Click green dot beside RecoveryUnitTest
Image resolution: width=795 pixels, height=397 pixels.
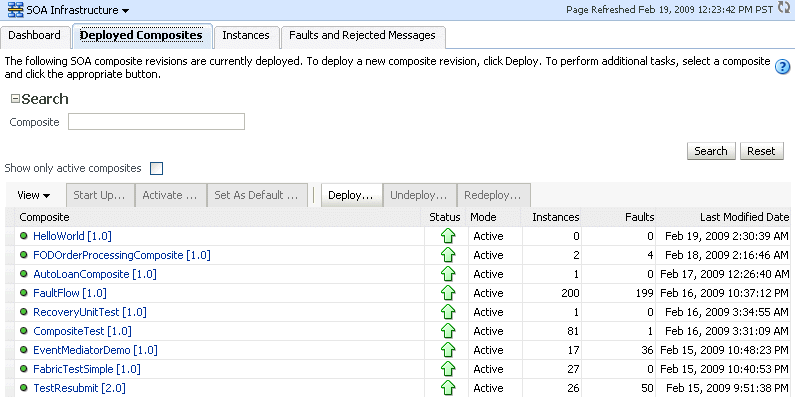[x=23, y=312]
